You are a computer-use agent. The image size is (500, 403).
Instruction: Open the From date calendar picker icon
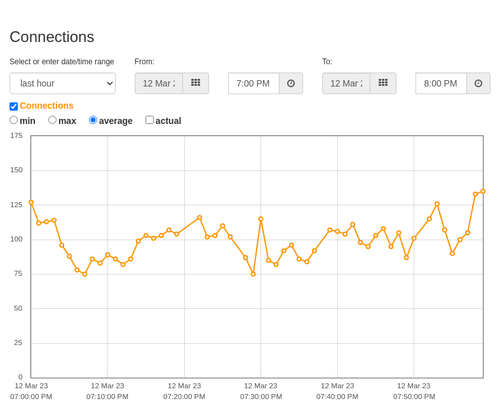point(196,83)
